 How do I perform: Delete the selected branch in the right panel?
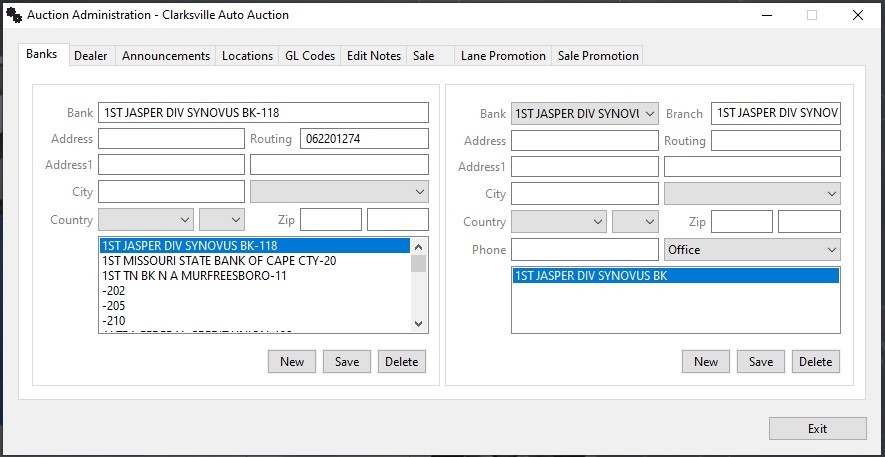coord(815,361)
